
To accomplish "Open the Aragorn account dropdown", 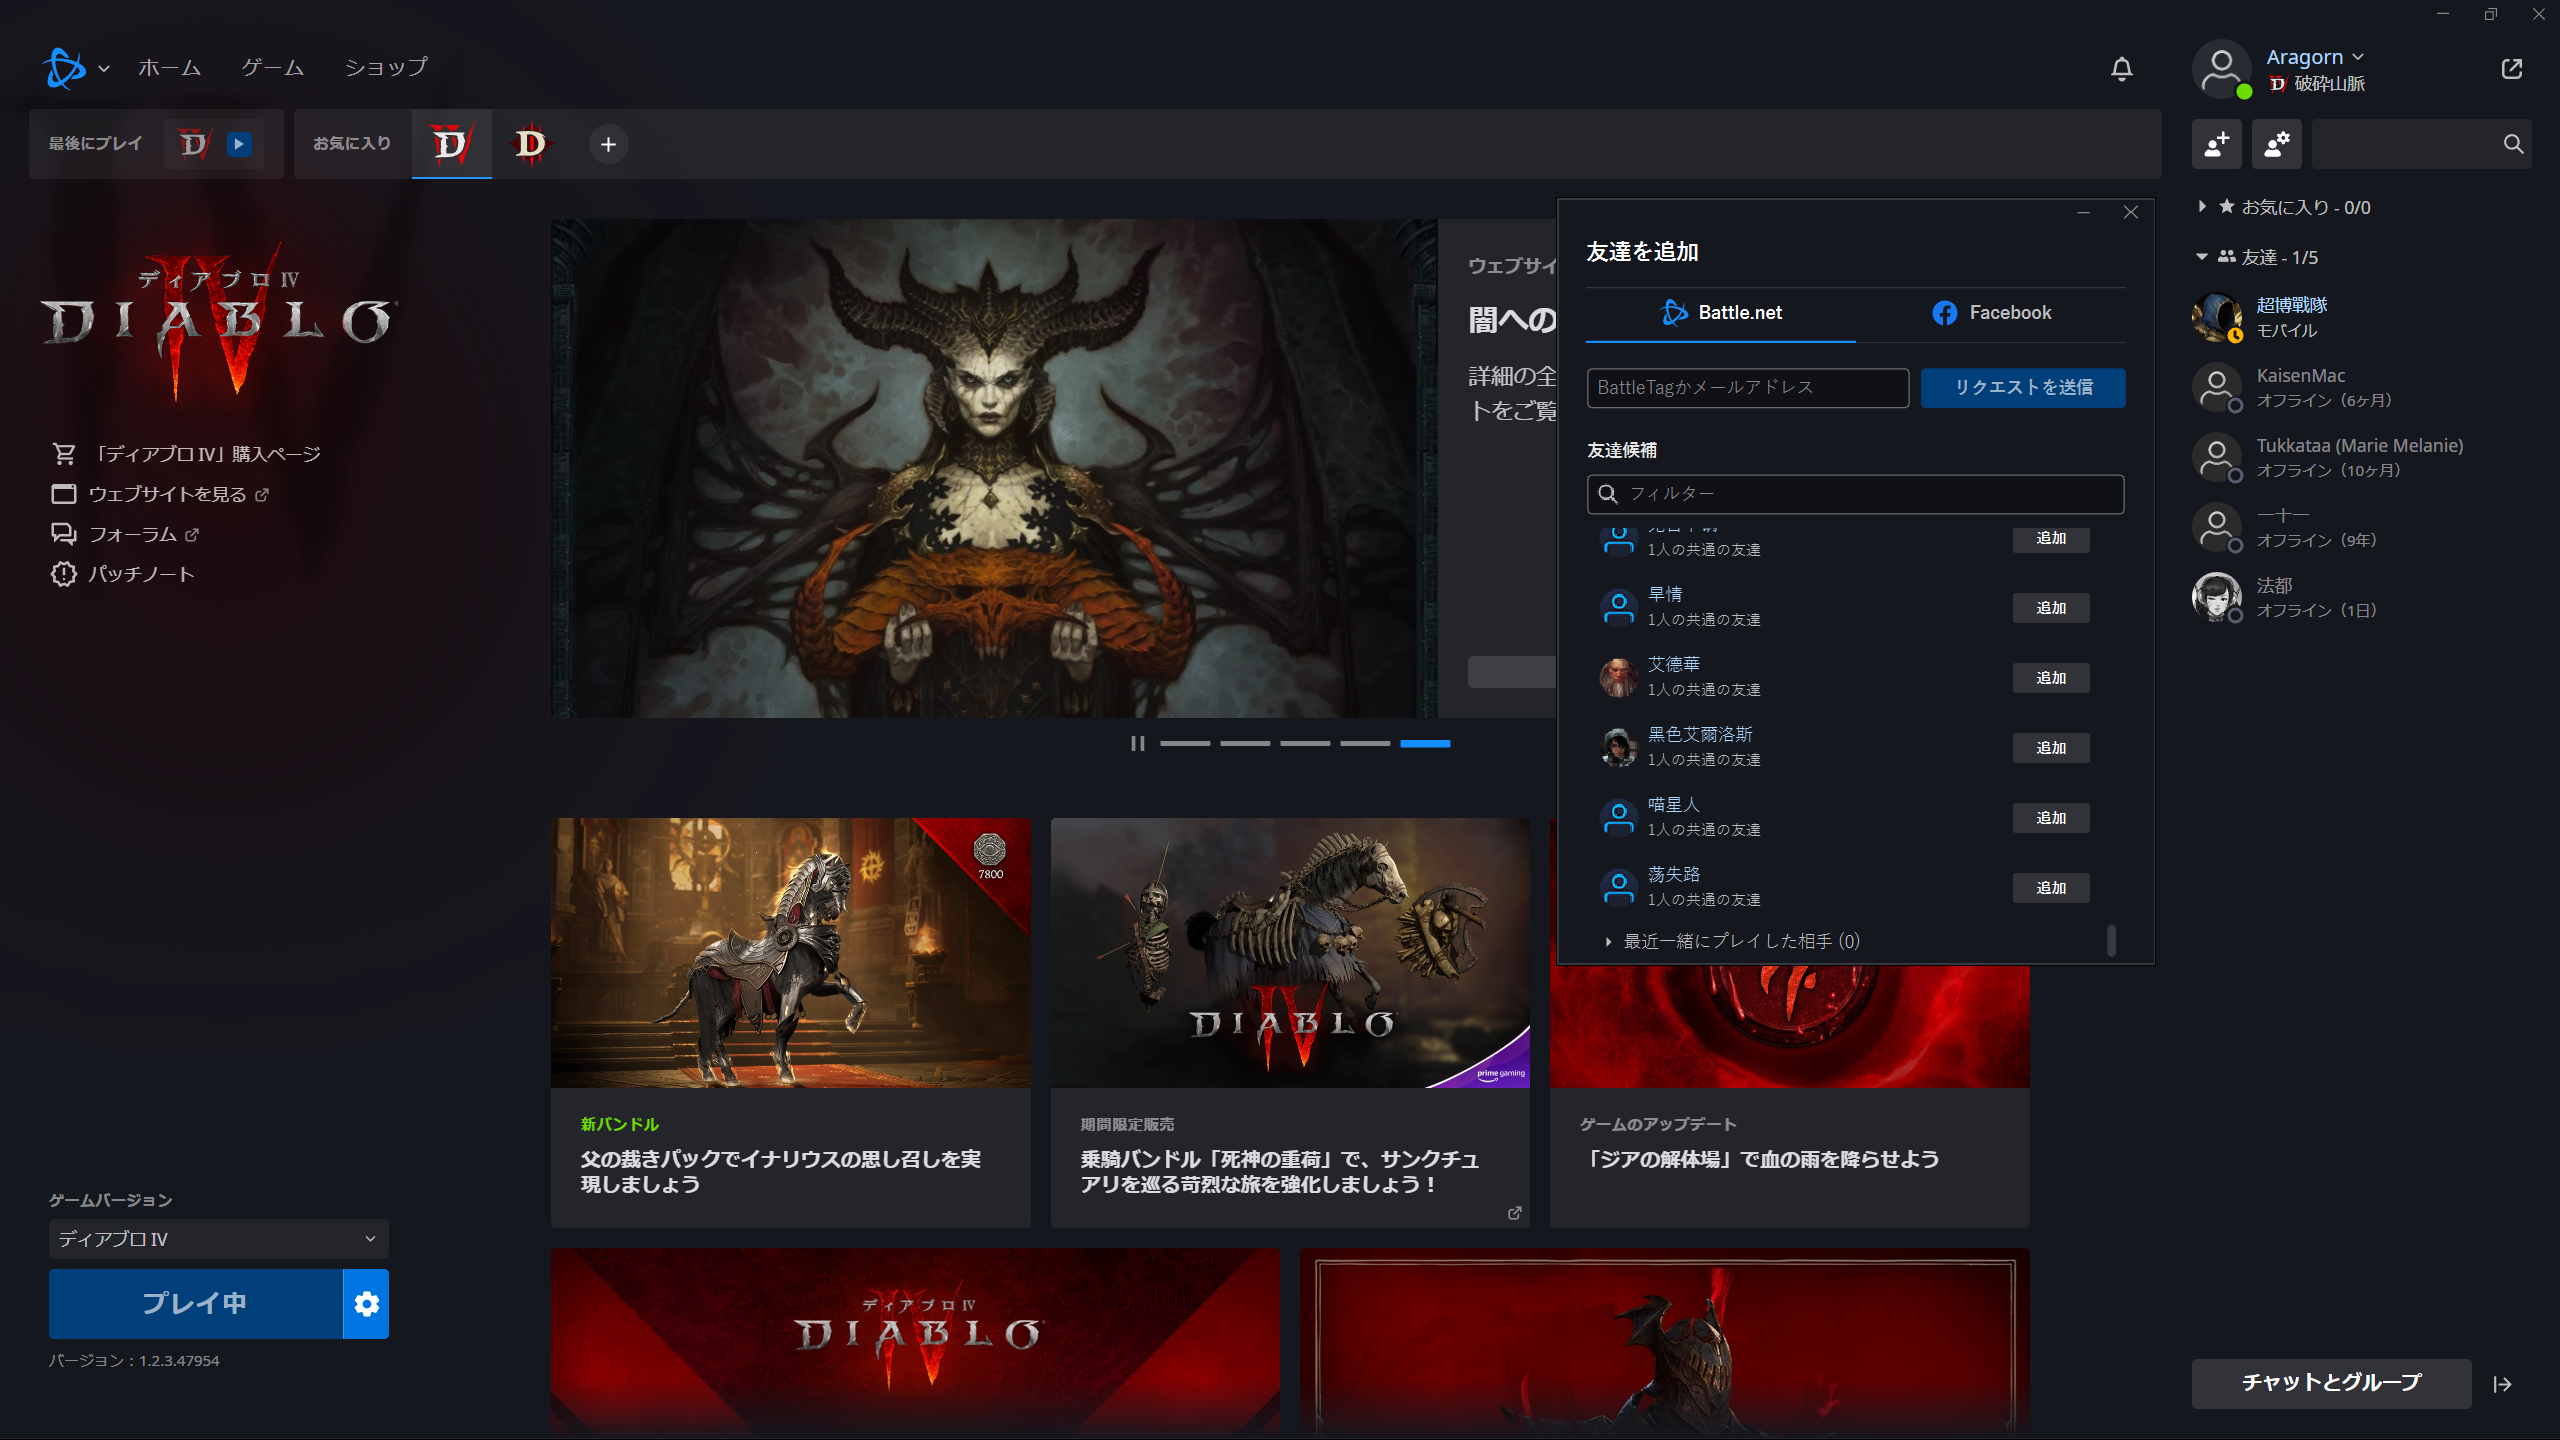I will [2314, 57].
